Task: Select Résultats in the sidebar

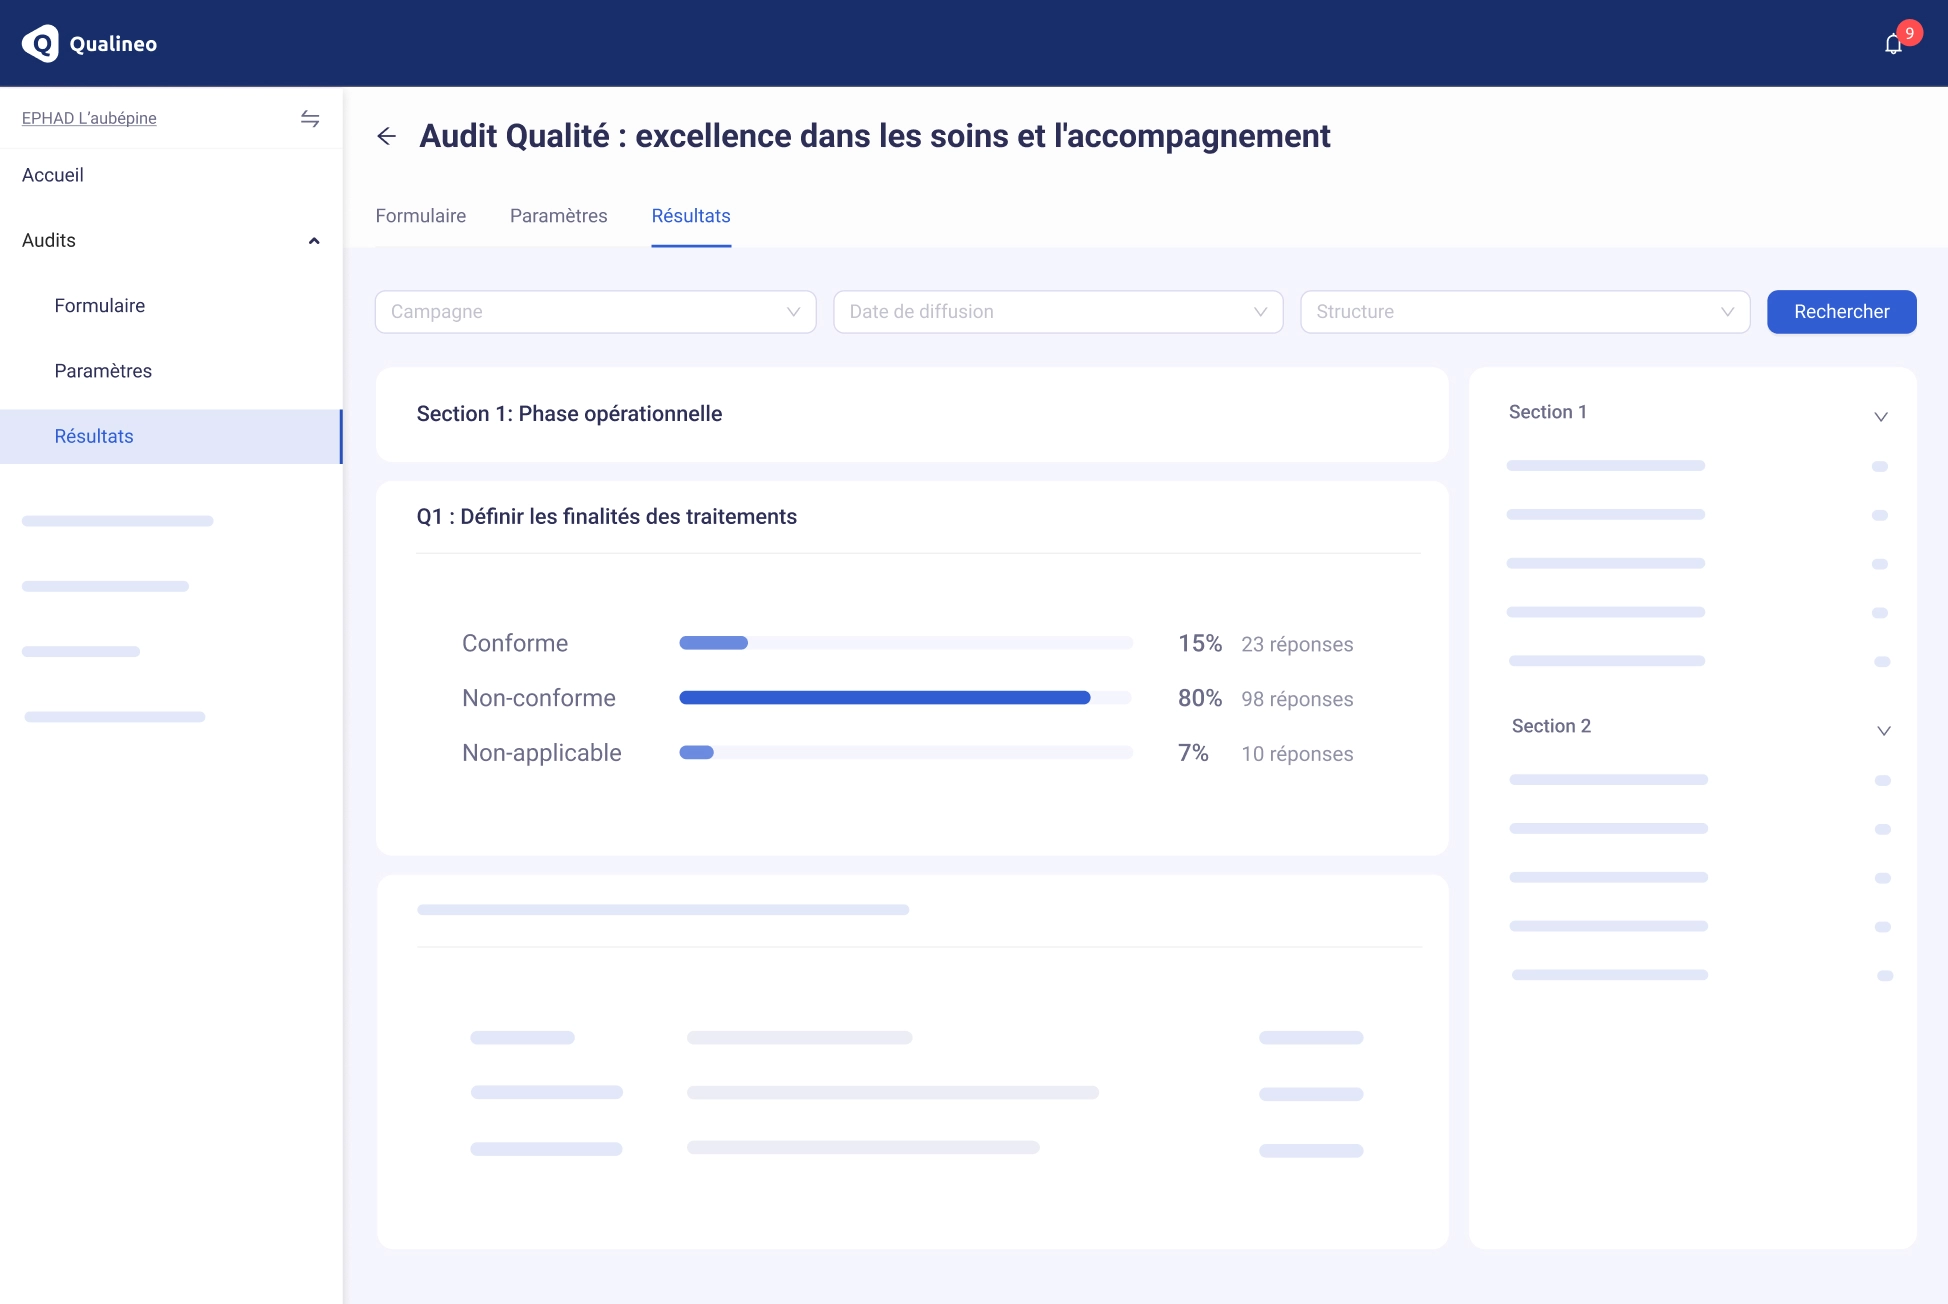Action: 94,436
